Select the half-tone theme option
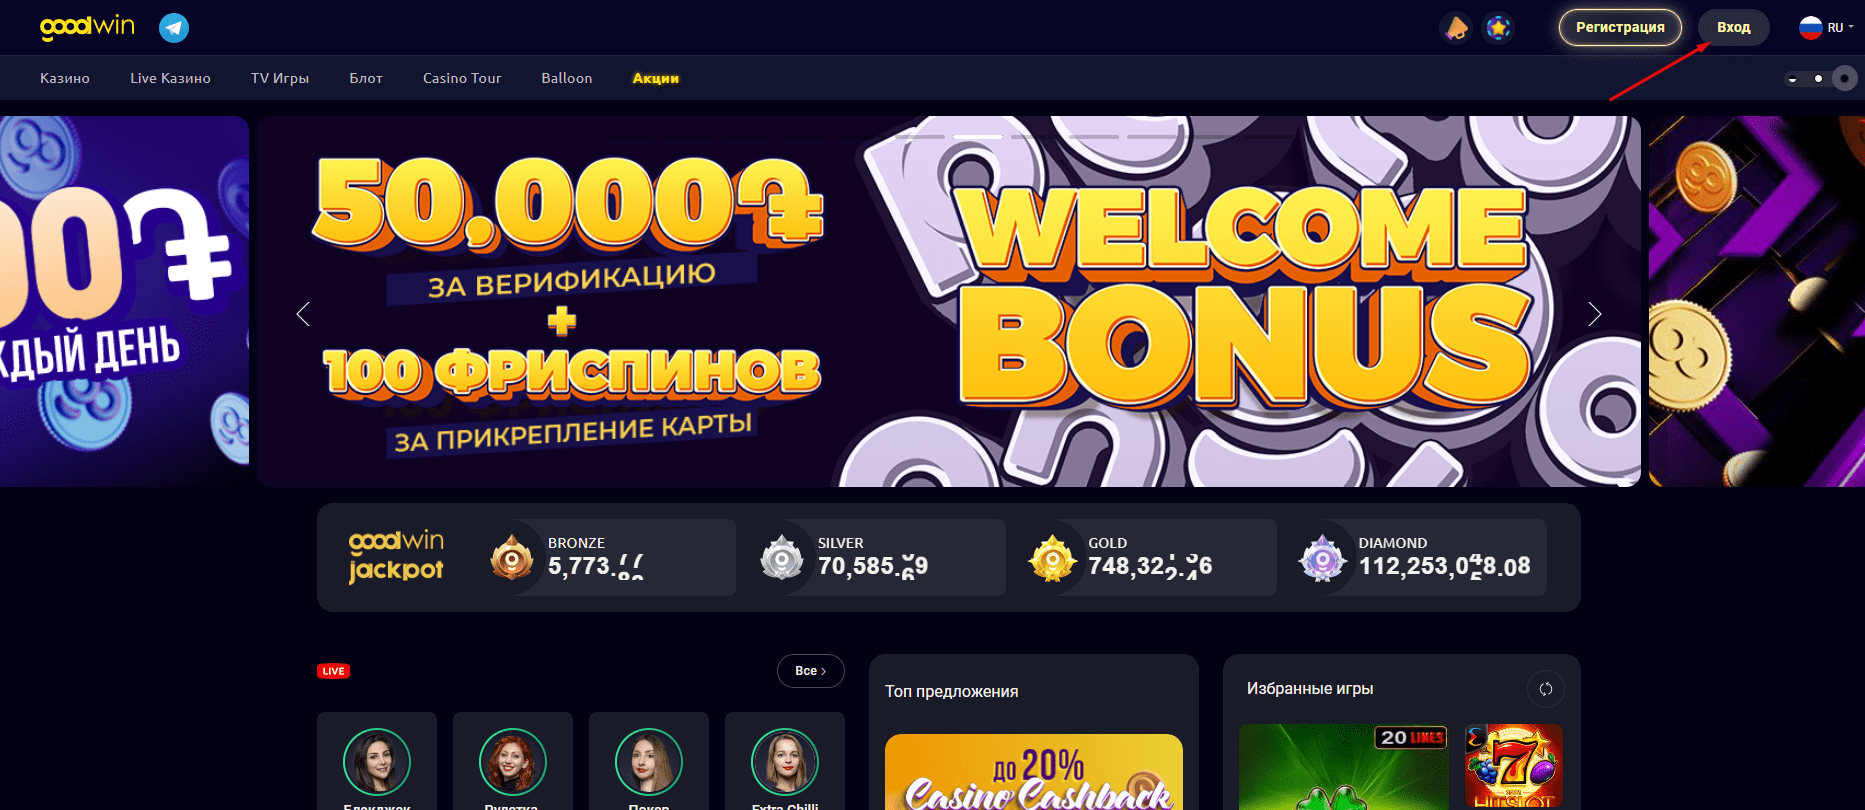This screenshot has height=810, width=1865. tap(1792, 78)
